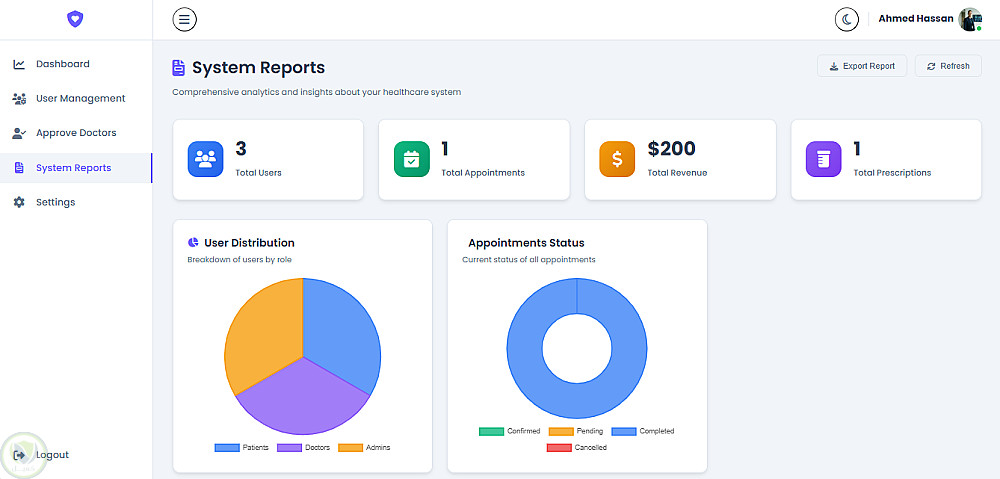Click the Dashboard chart line icon

(x=19, y=64)
